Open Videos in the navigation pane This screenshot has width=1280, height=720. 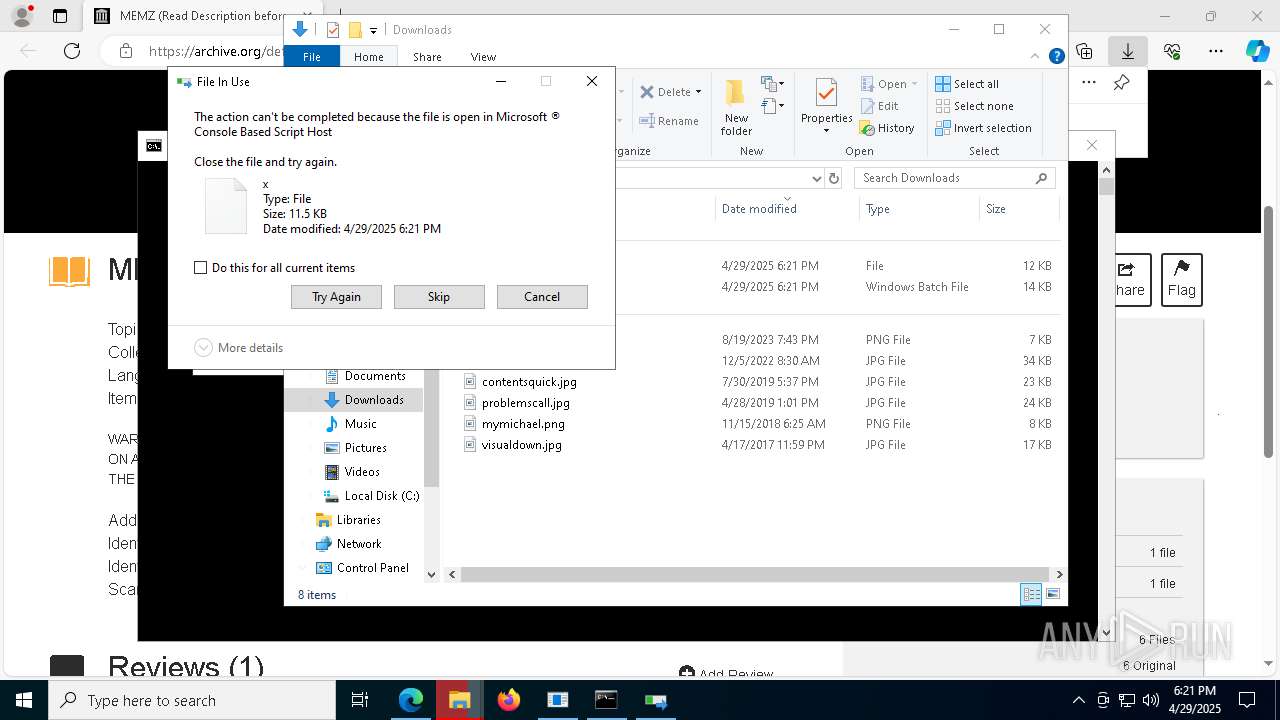362,472
